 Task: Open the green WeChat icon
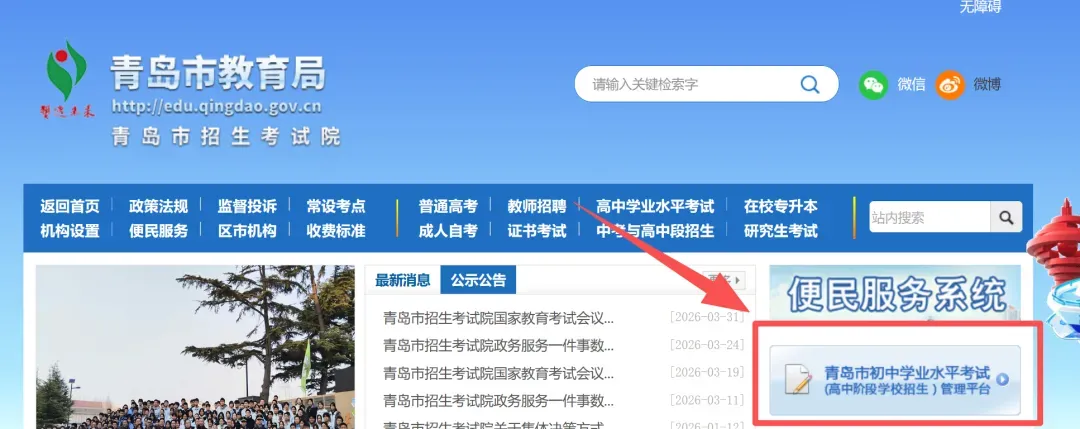(873, 85)
